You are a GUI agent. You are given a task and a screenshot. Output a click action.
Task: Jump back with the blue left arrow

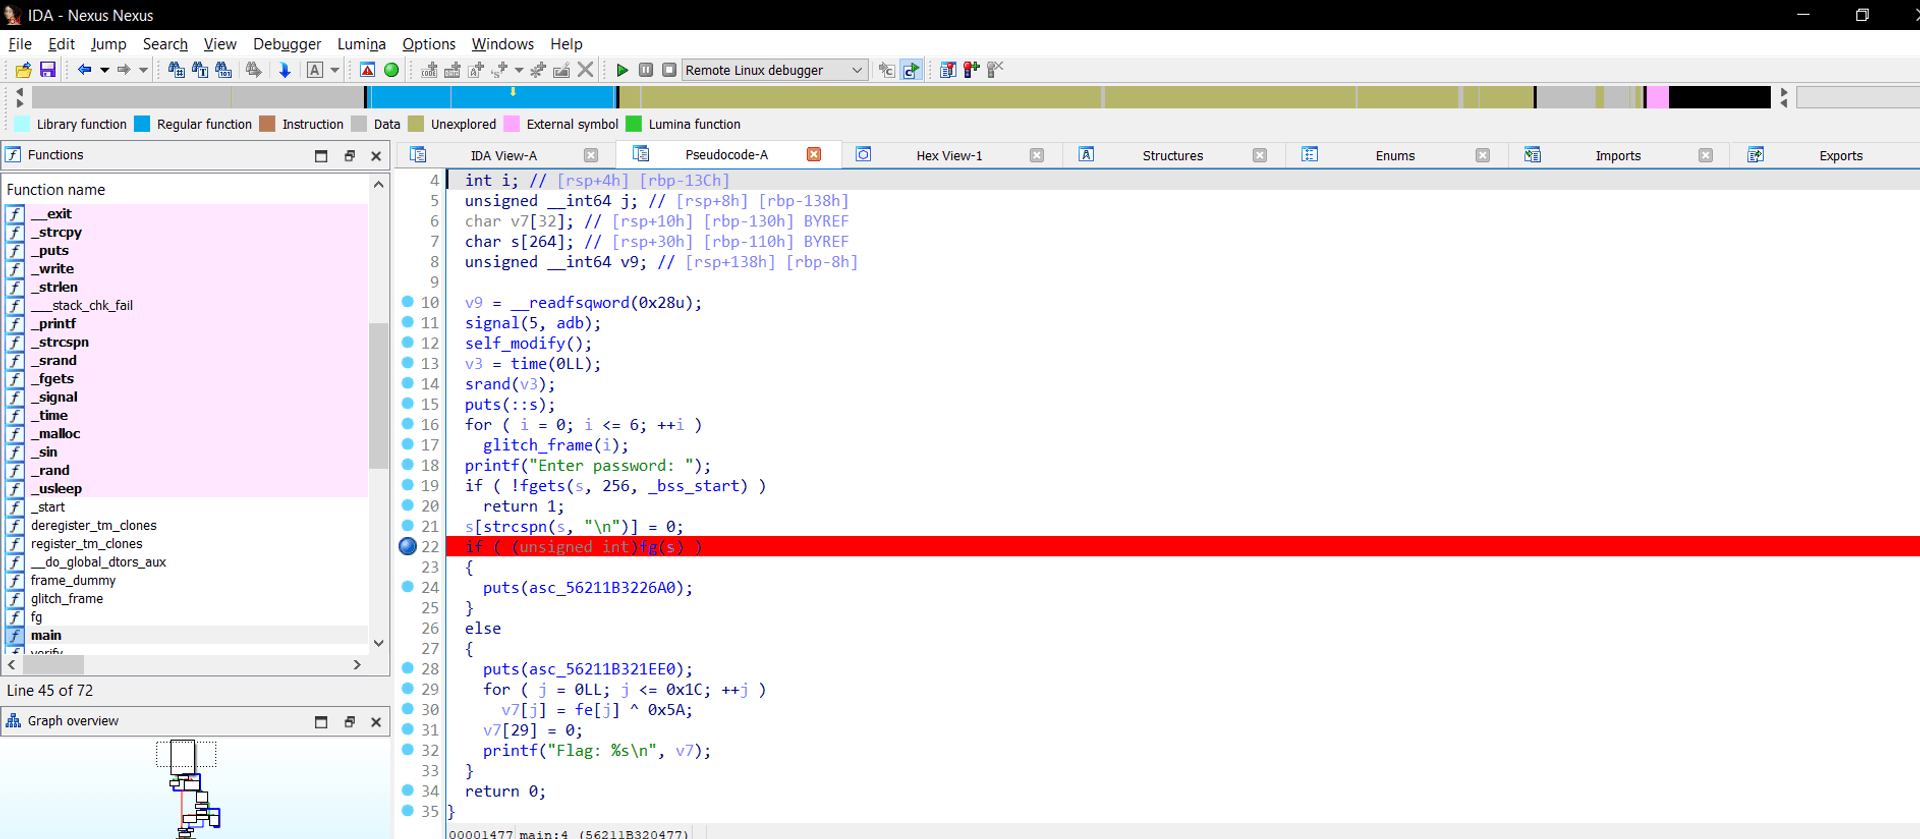coord(84,70)
